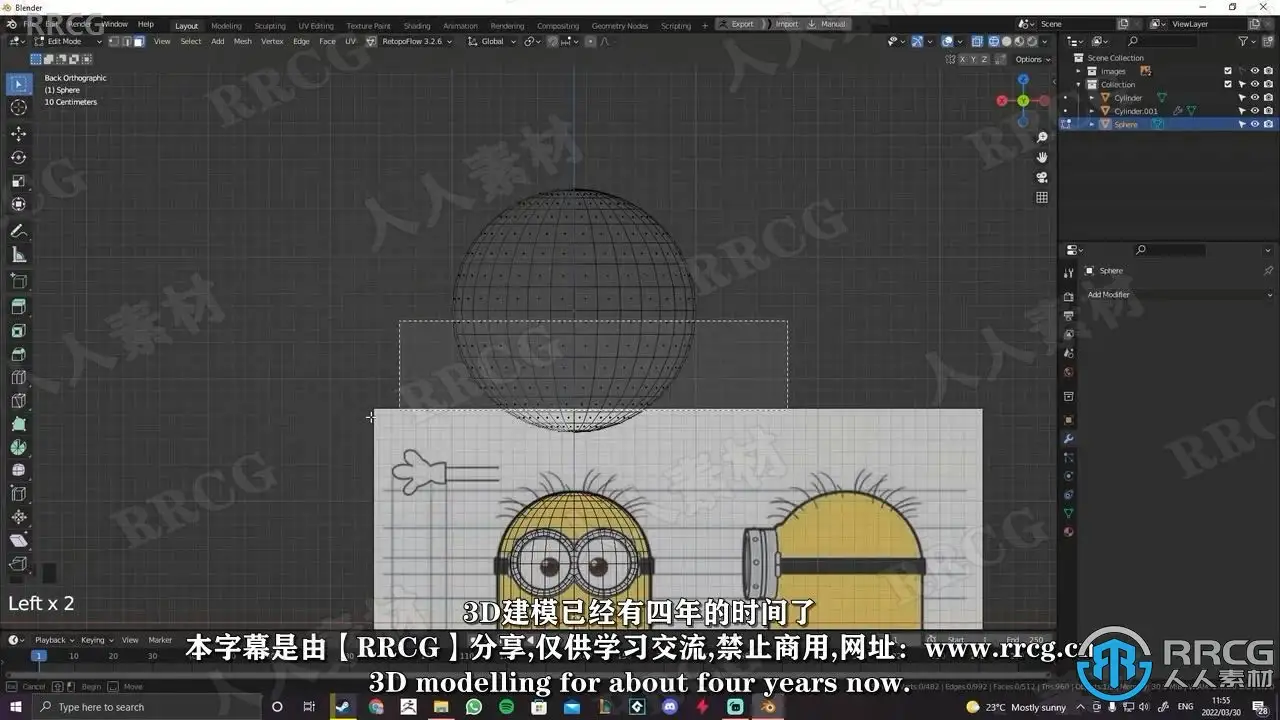Expand the Cylinder.001 object
The width and height of the screenshot is (1280, 720).
pyautogui.click(x=1091, y=111)
